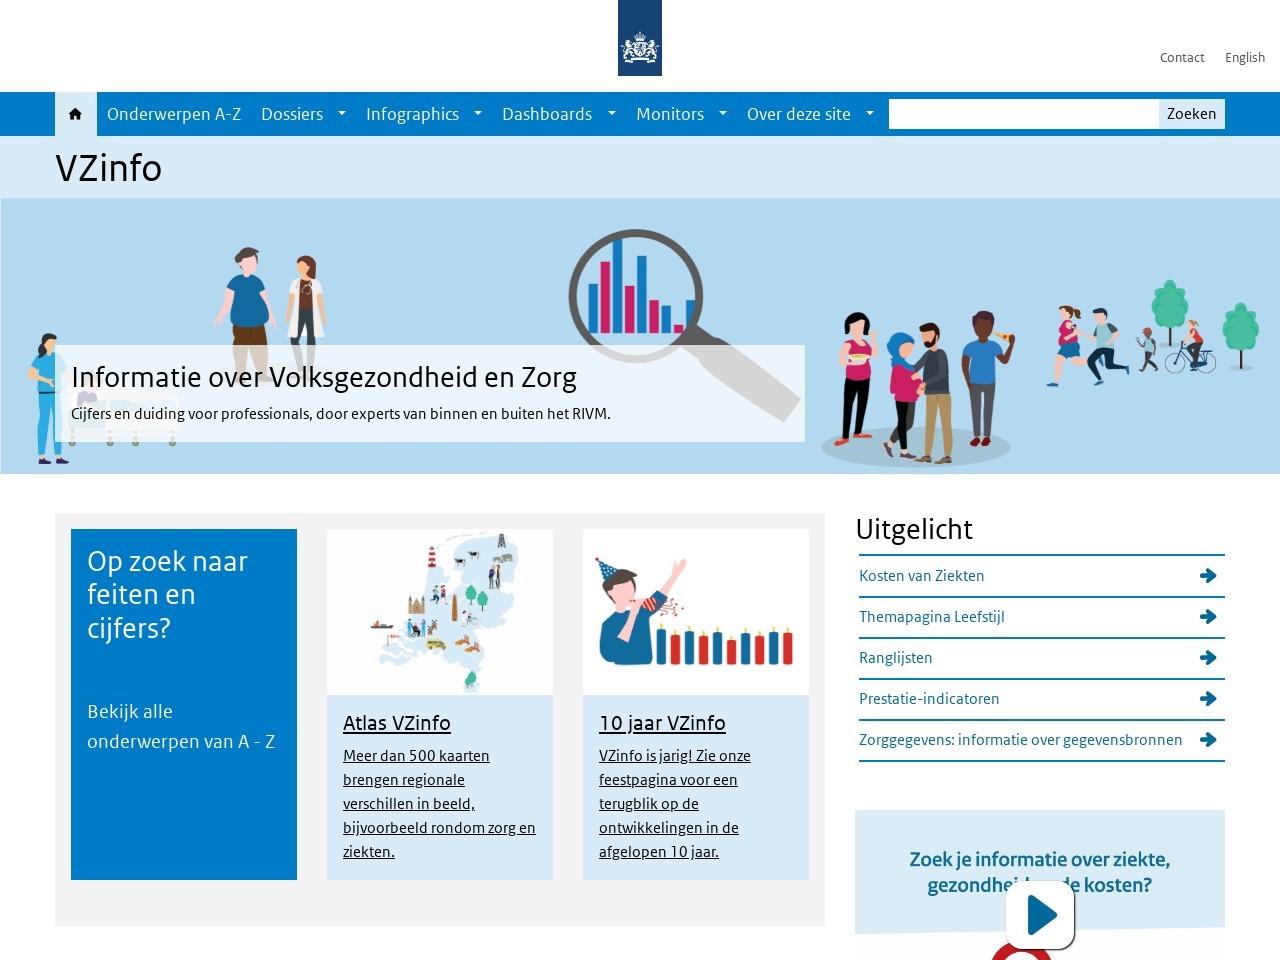The width and height of the screenshot is (1280, 960).
Task: Click Informatie over Volksgezondheid en Zorg heading
Action: pyautogui.click(x=324, y=377)
